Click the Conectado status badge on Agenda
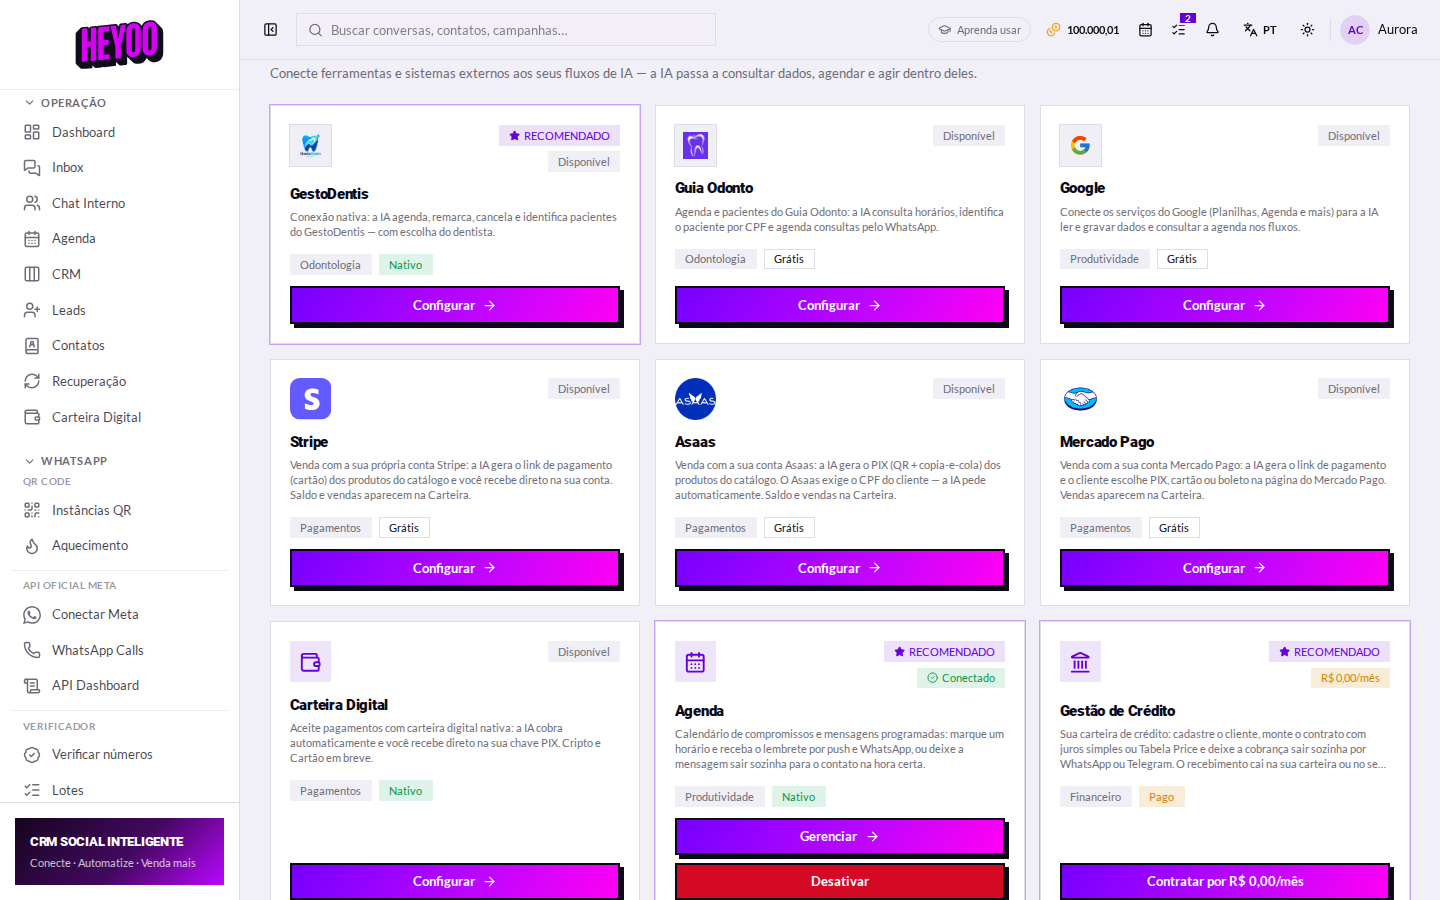 coord(961,678)
